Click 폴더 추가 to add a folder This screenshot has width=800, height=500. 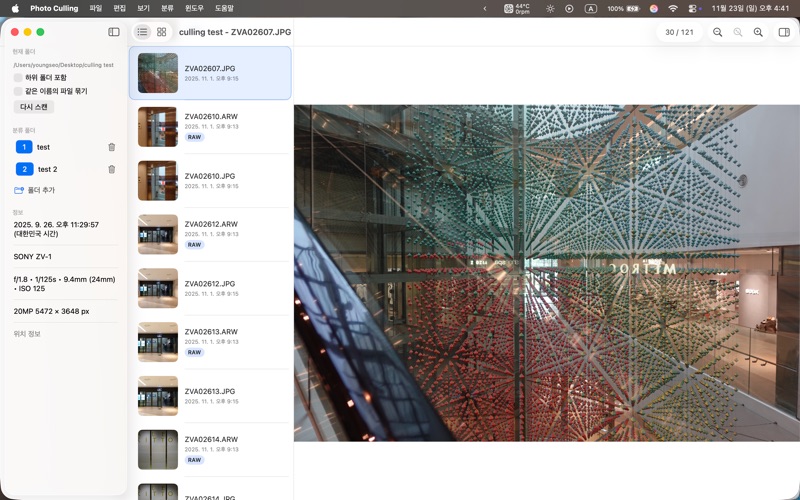[34, 190]
